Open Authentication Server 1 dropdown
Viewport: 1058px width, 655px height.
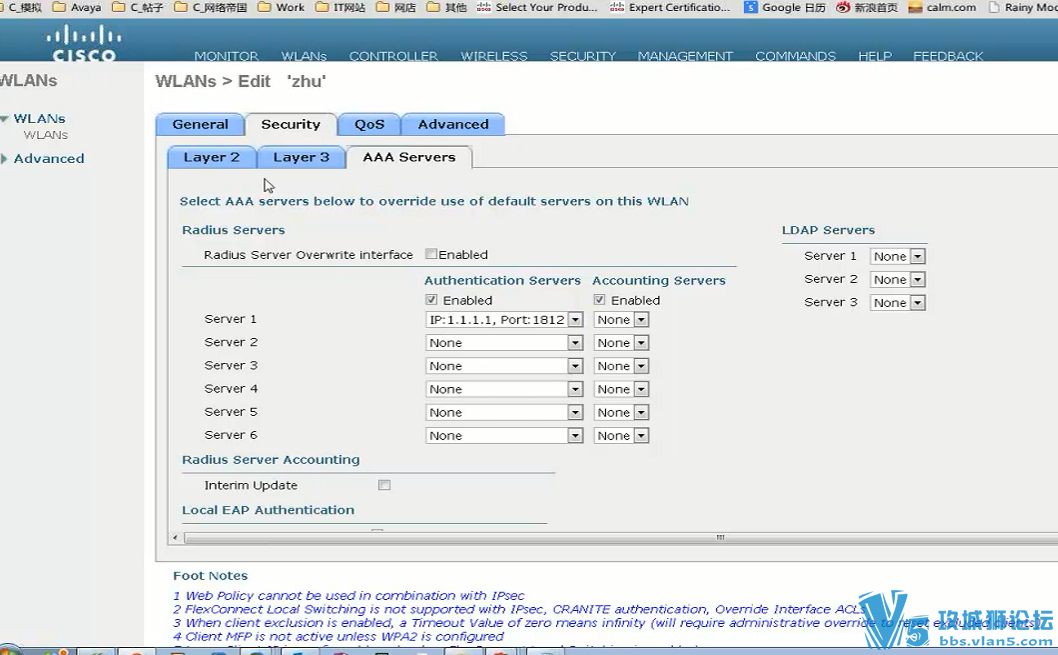click(504, 320)
